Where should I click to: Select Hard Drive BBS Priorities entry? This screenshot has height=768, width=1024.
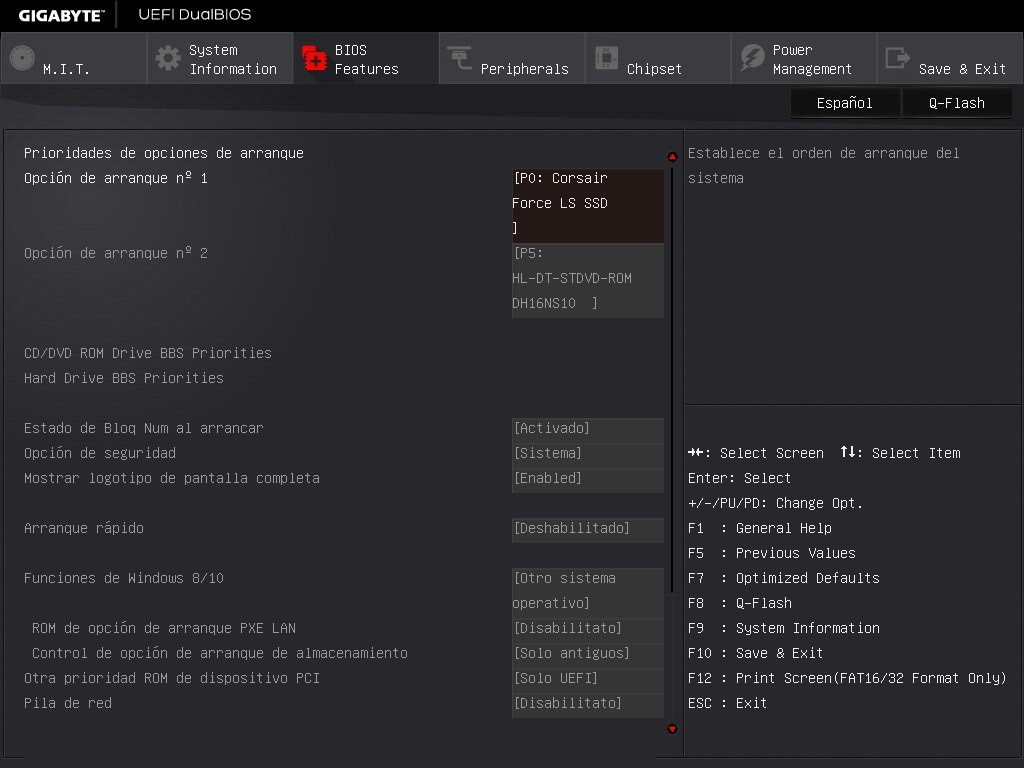click(x=123, y=377)
